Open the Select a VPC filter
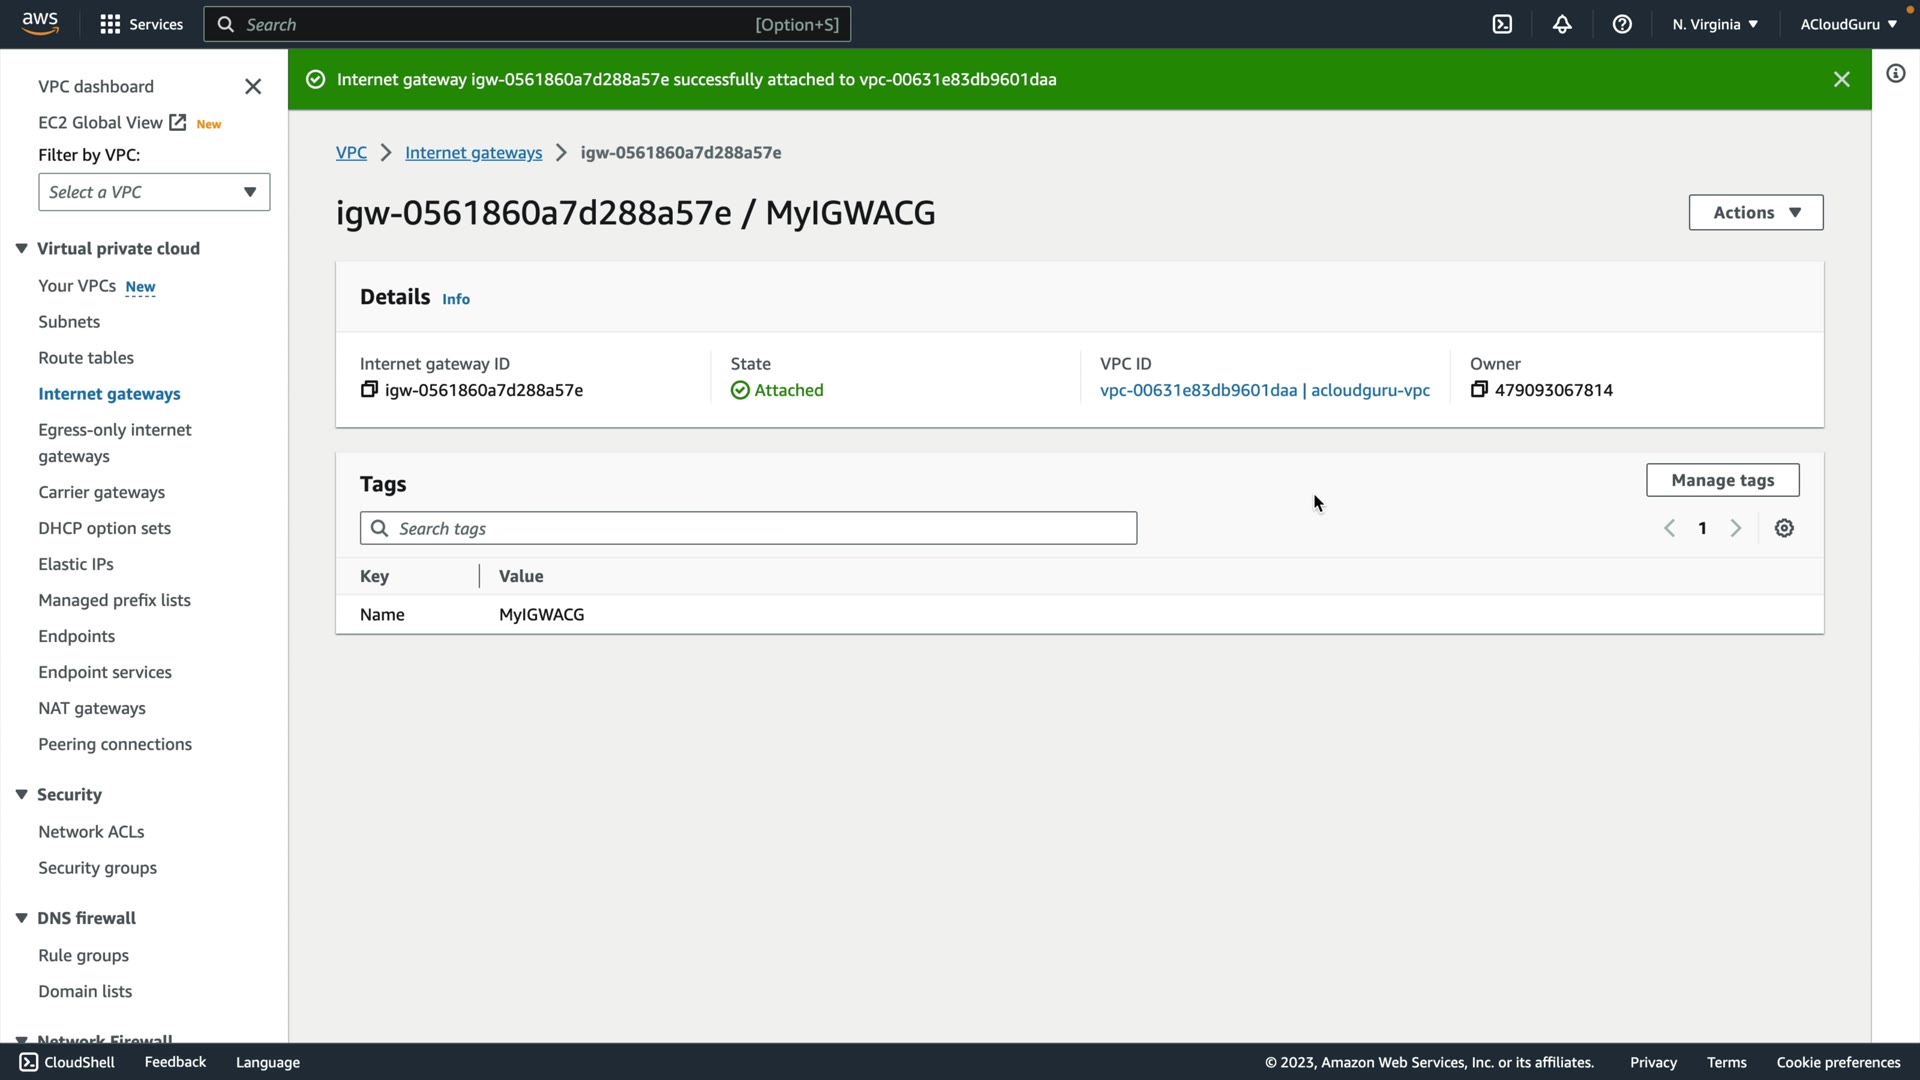 (x=154, y=192)
